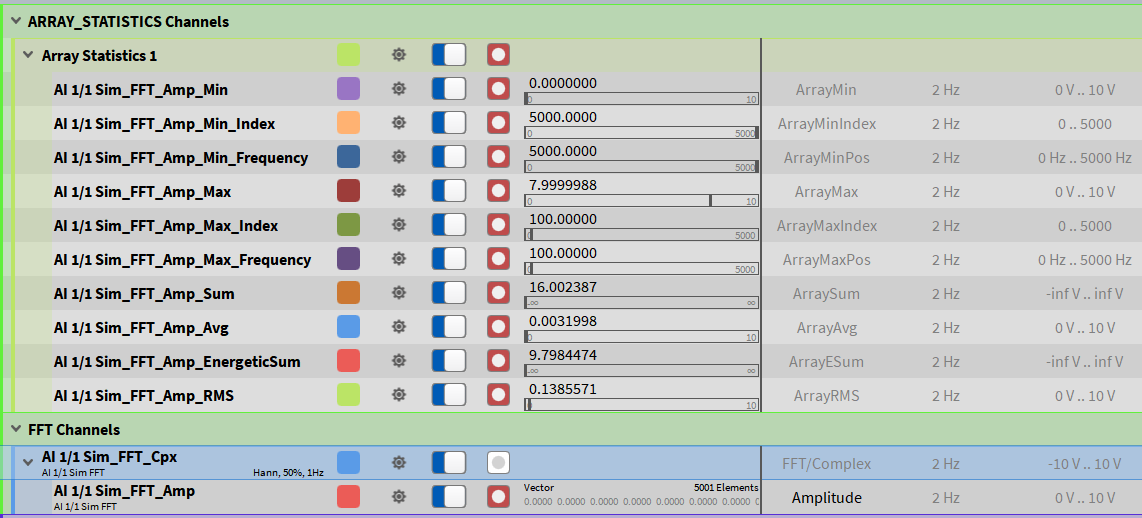Toggle Sim_FFT_Amp channel active switch
Image resolution: width=1142 pixels, height=518 pixels.
449,496
